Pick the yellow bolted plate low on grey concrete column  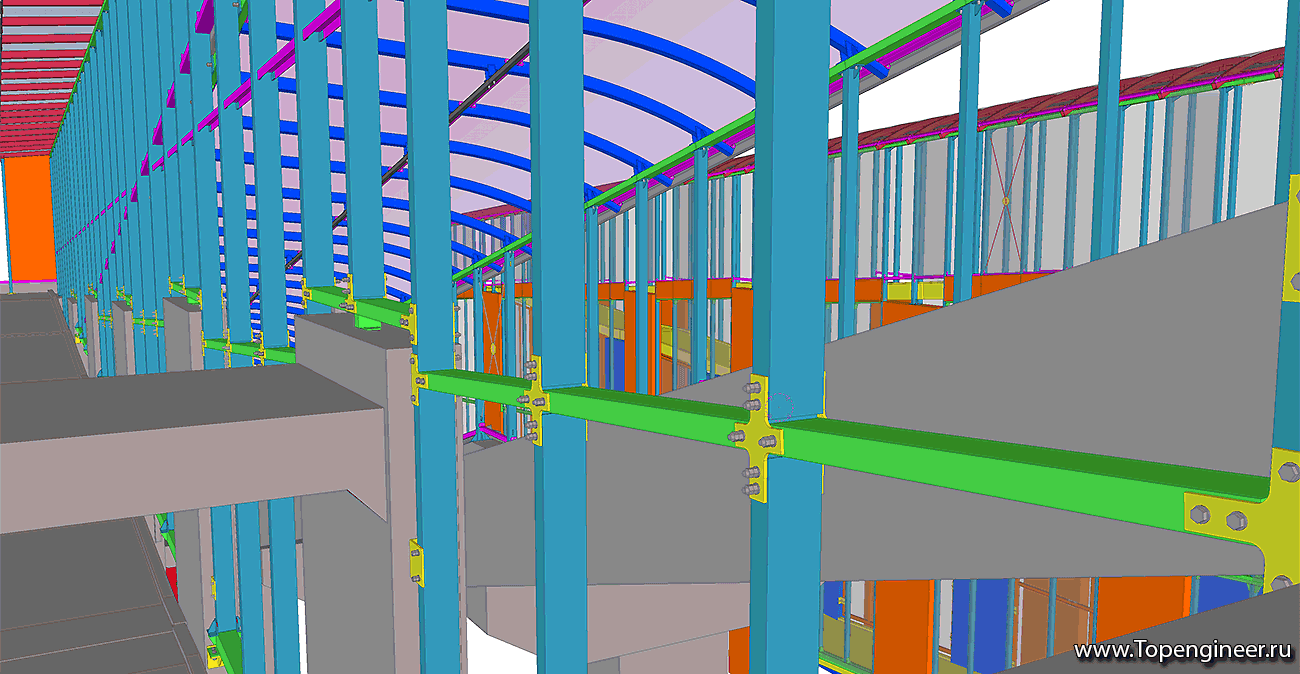tap(416, 561)
